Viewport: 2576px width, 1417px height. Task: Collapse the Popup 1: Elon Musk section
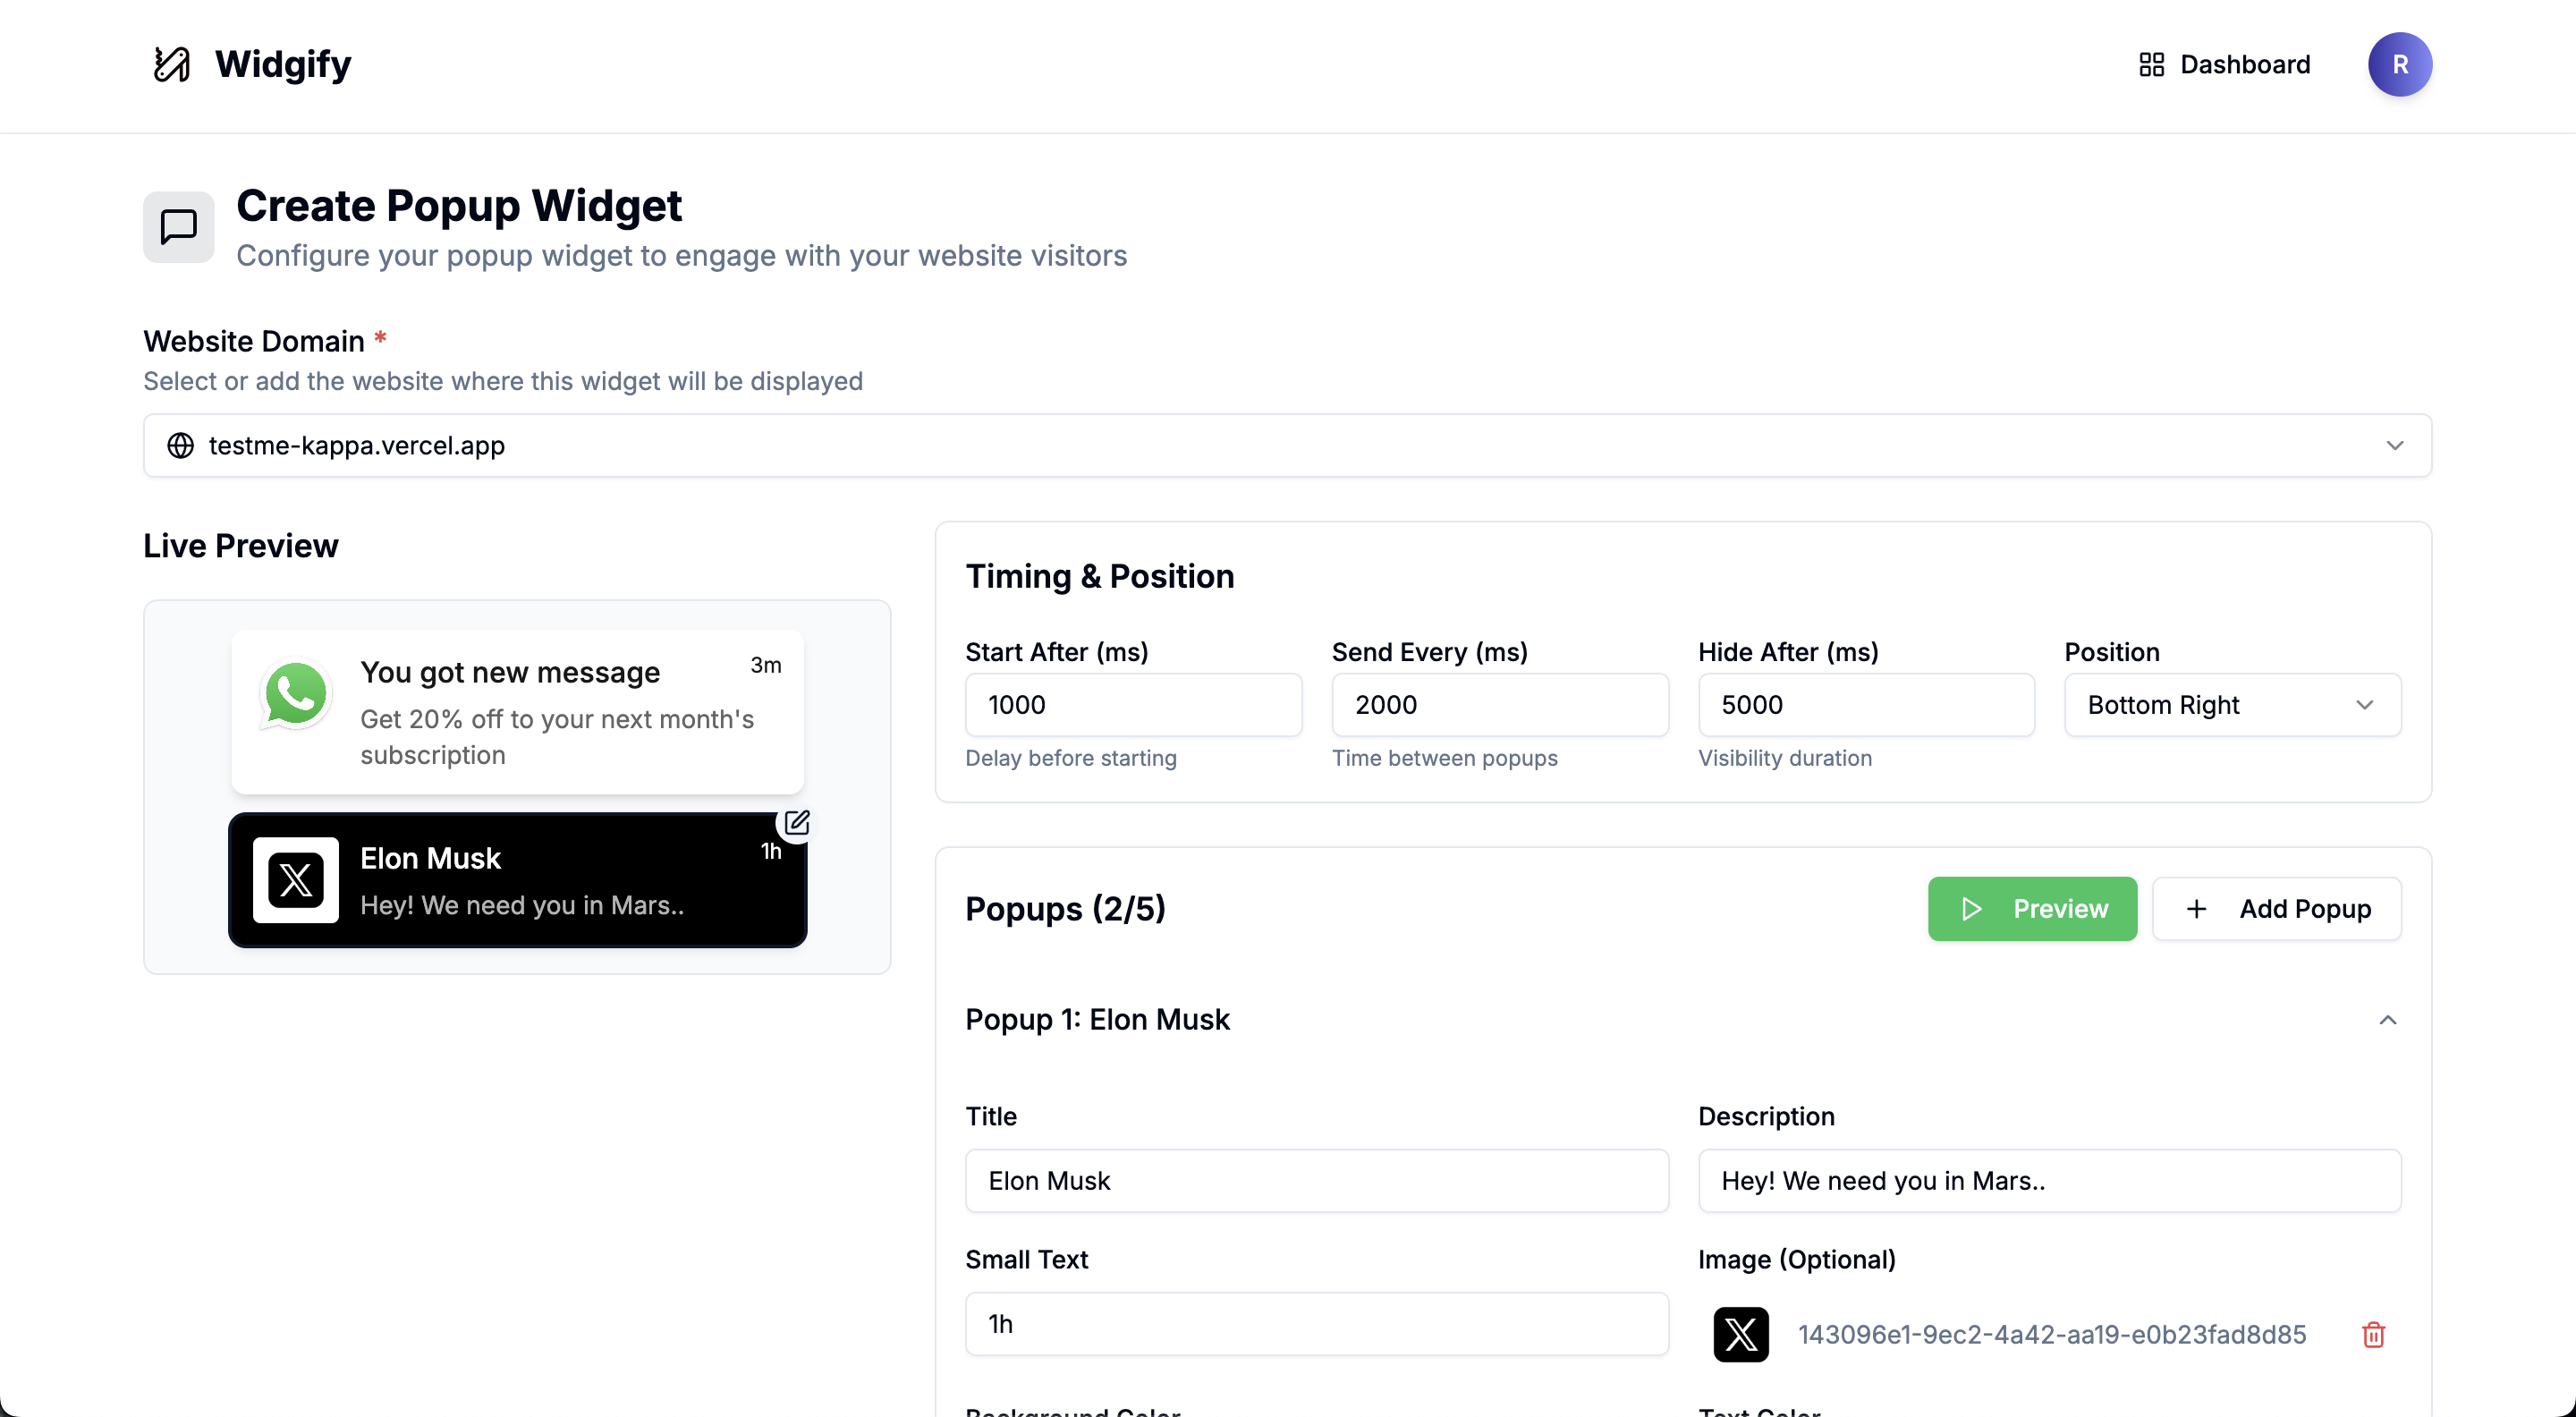pyautogui.click(x=2387, y=1020)
